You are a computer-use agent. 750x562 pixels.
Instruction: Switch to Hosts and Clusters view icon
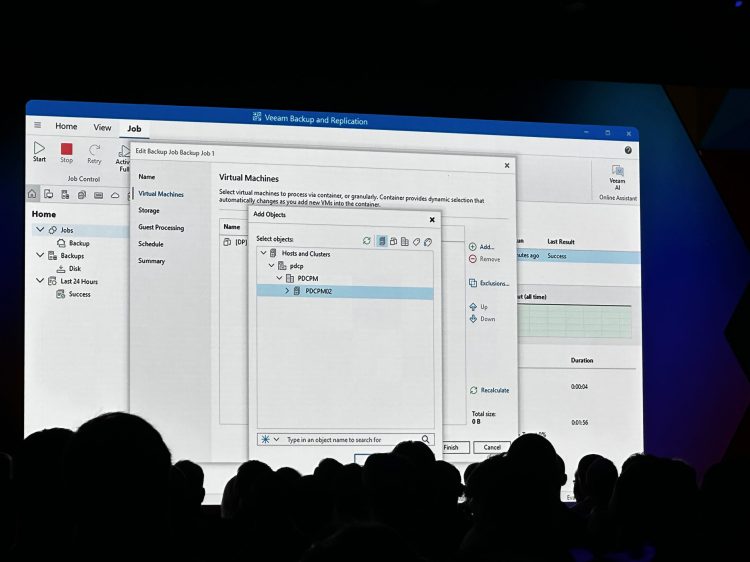pos(382,241)
